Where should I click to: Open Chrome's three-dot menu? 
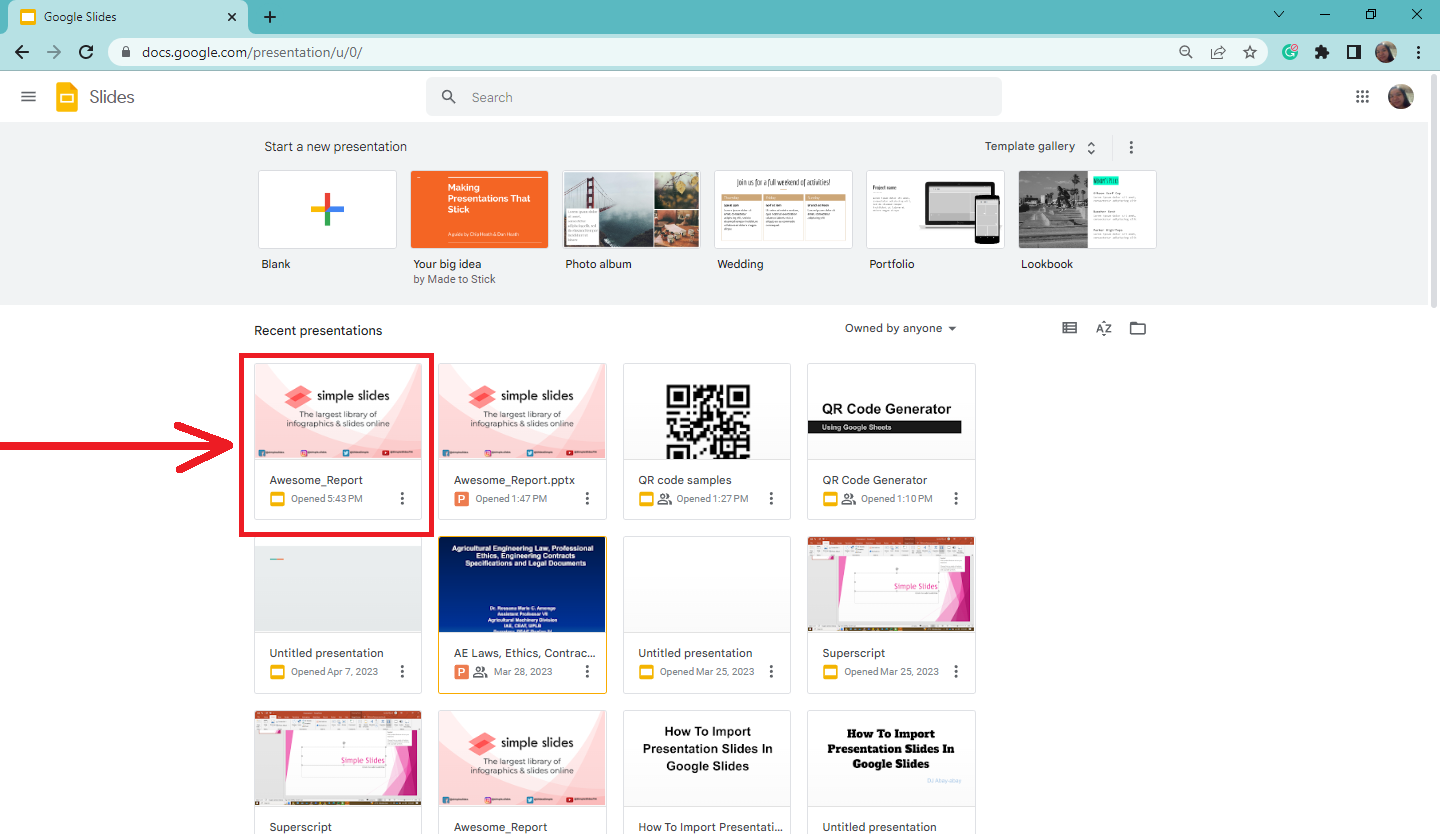pyautogui.click(x=1419, y=52)
